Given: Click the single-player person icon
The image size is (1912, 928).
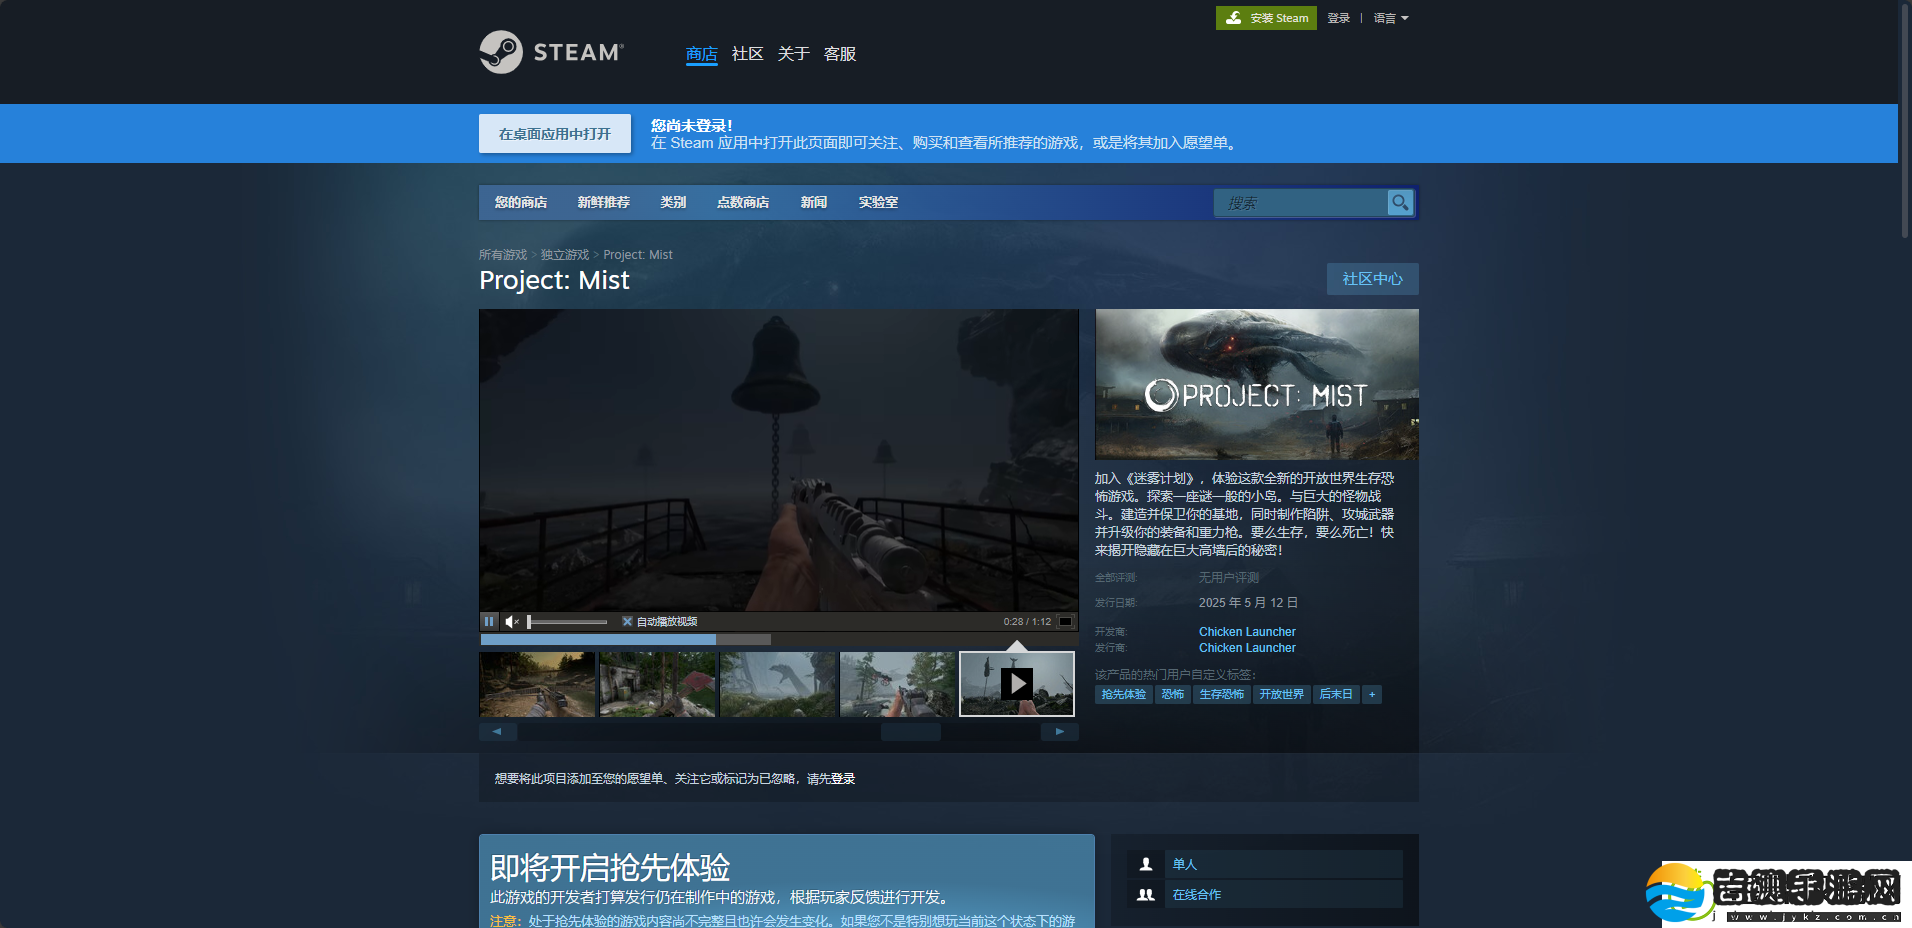Looking at the screenshot, I should pos(1146,864).
